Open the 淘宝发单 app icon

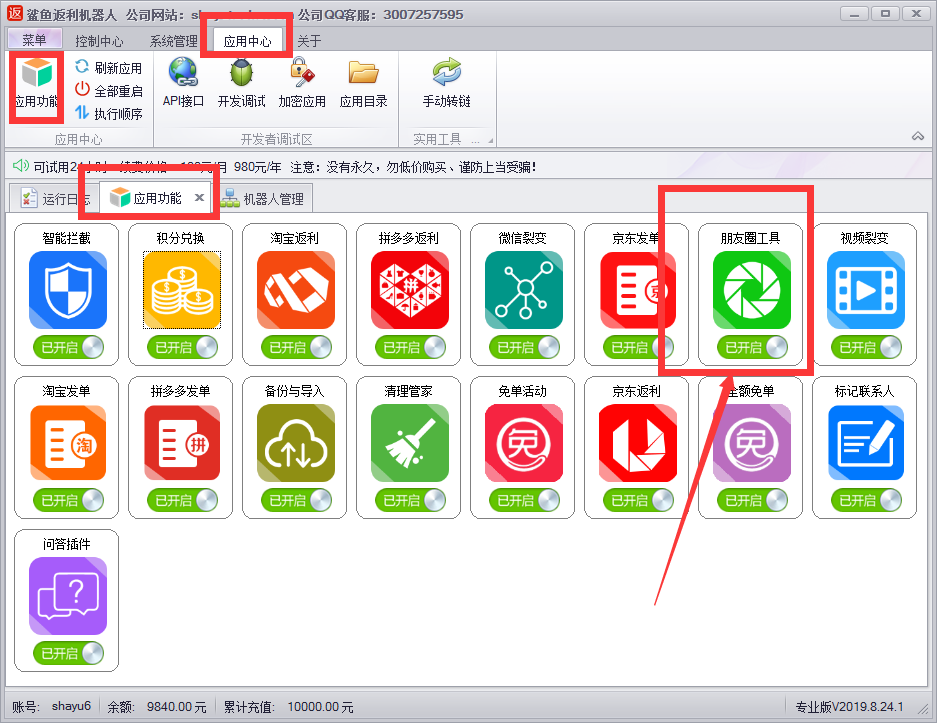pyautogui.click(x=68, y=443)
